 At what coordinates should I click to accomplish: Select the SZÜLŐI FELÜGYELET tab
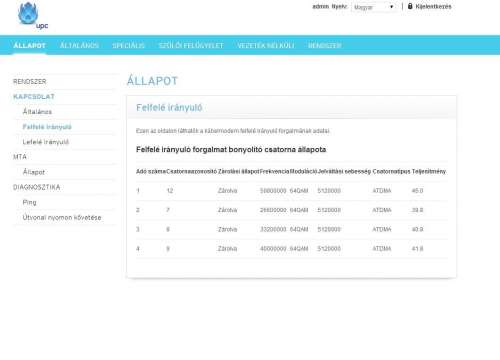(191, 45)
